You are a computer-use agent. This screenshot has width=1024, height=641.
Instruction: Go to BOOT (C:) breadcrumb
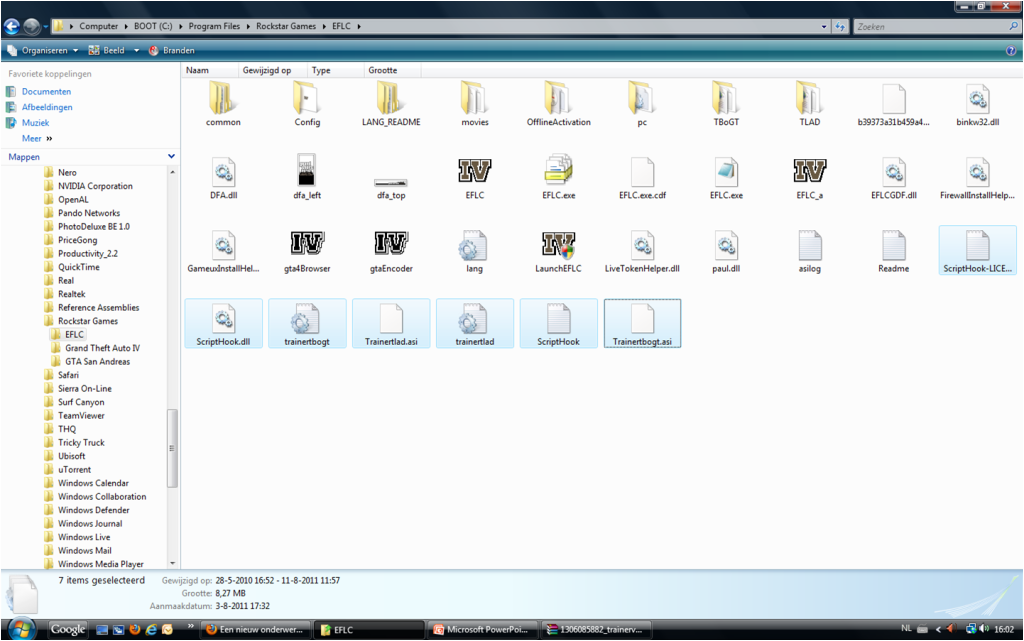153,26
